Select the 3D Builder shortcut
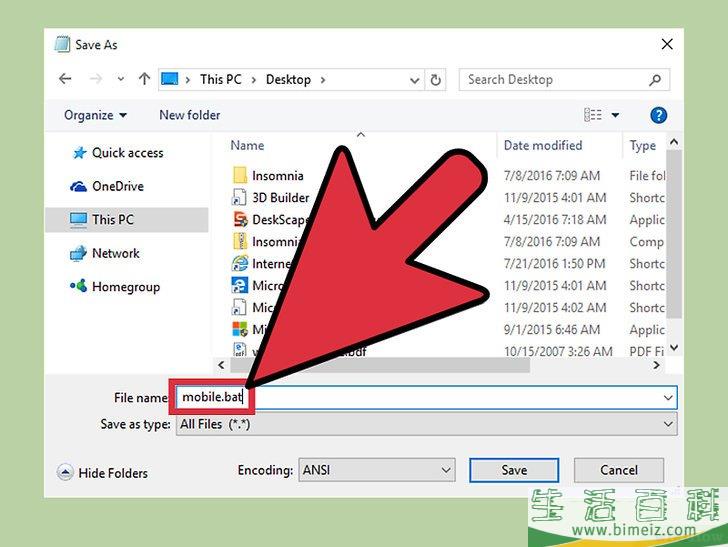 click(x=280, y=198)
